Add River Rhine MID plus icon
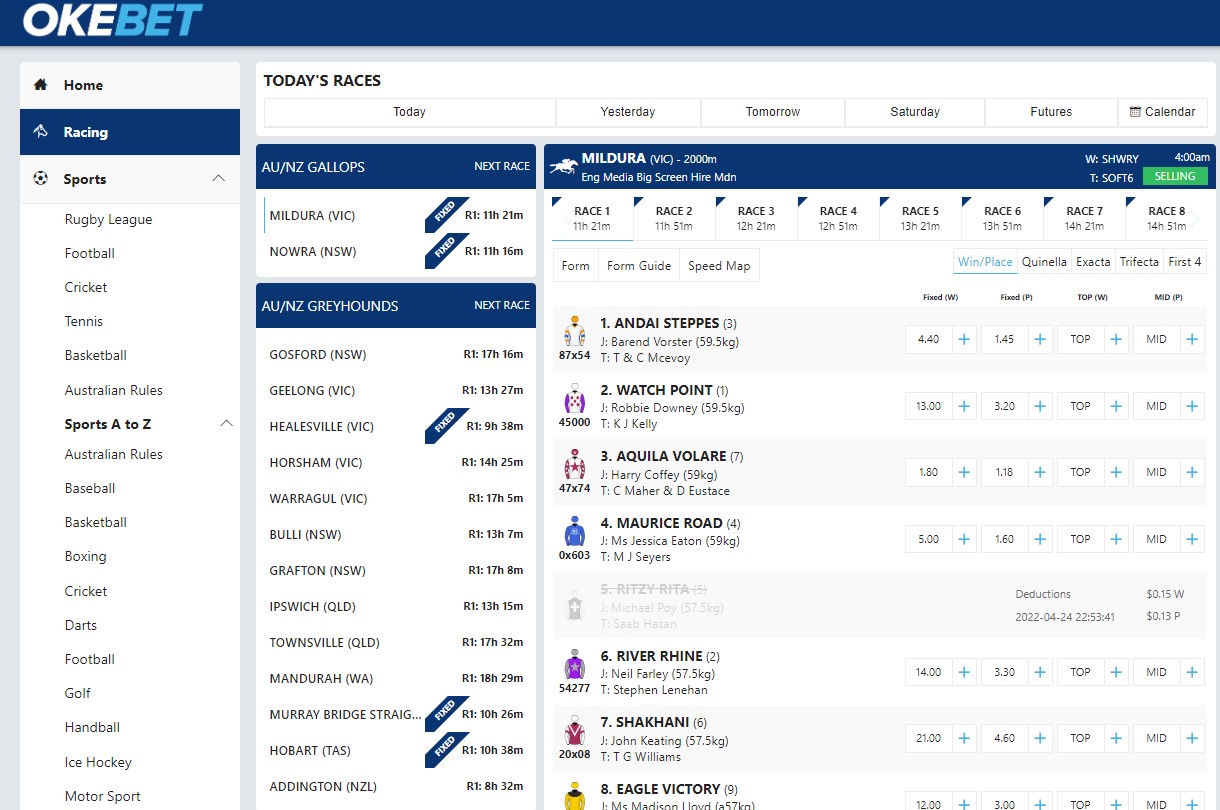Screen dimensions: 1220x810 (x=1192, y=672)
